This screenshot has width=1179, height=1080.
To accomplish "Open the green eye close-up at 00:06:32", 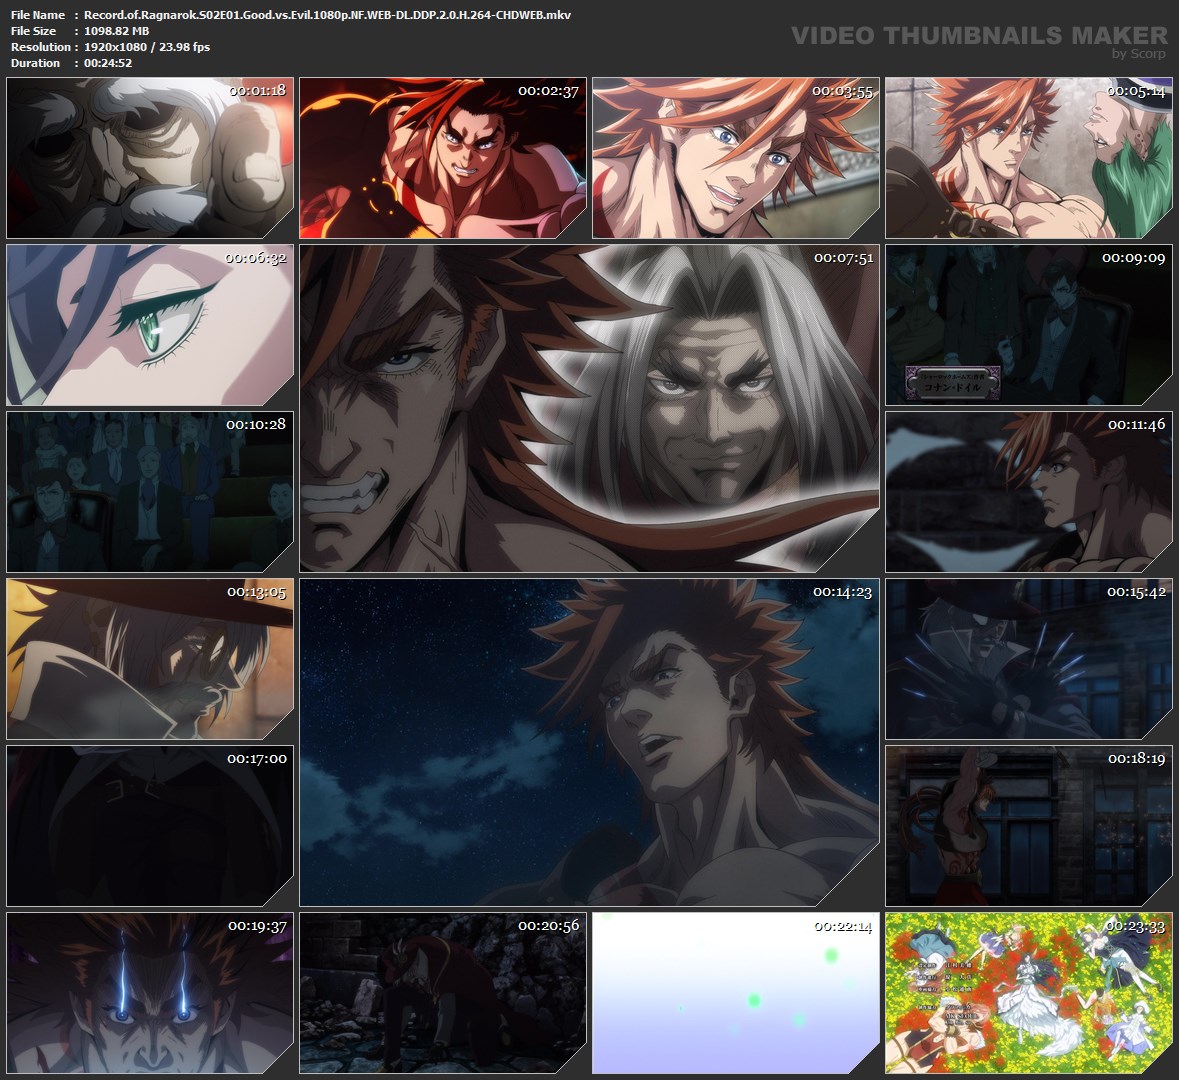I will pos(150,325).
